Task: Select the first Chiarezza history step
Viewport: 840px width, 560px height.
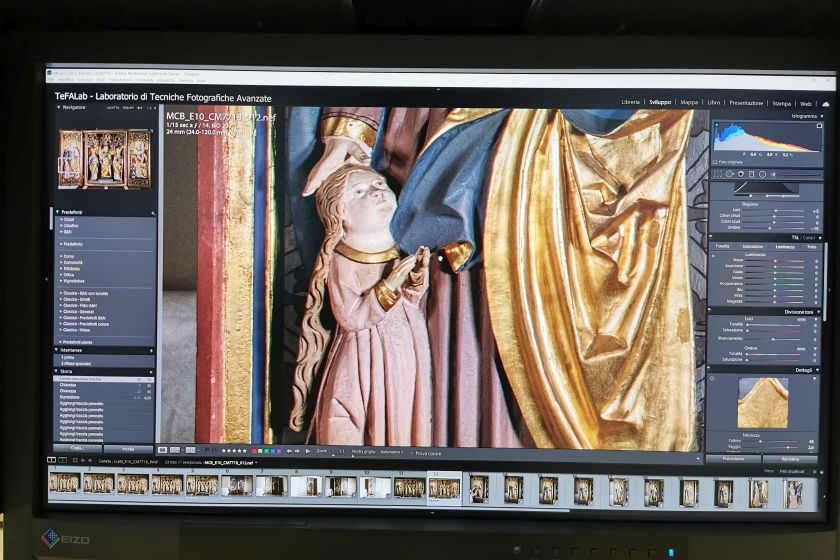Action: (x=104, y=385)
